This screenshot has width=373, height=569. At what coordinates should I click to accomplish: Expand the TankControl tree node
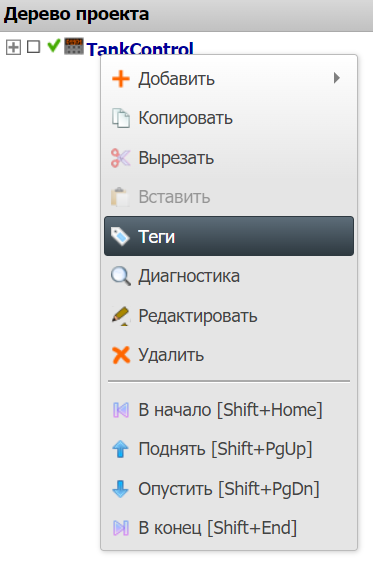[x=13, y=47]
